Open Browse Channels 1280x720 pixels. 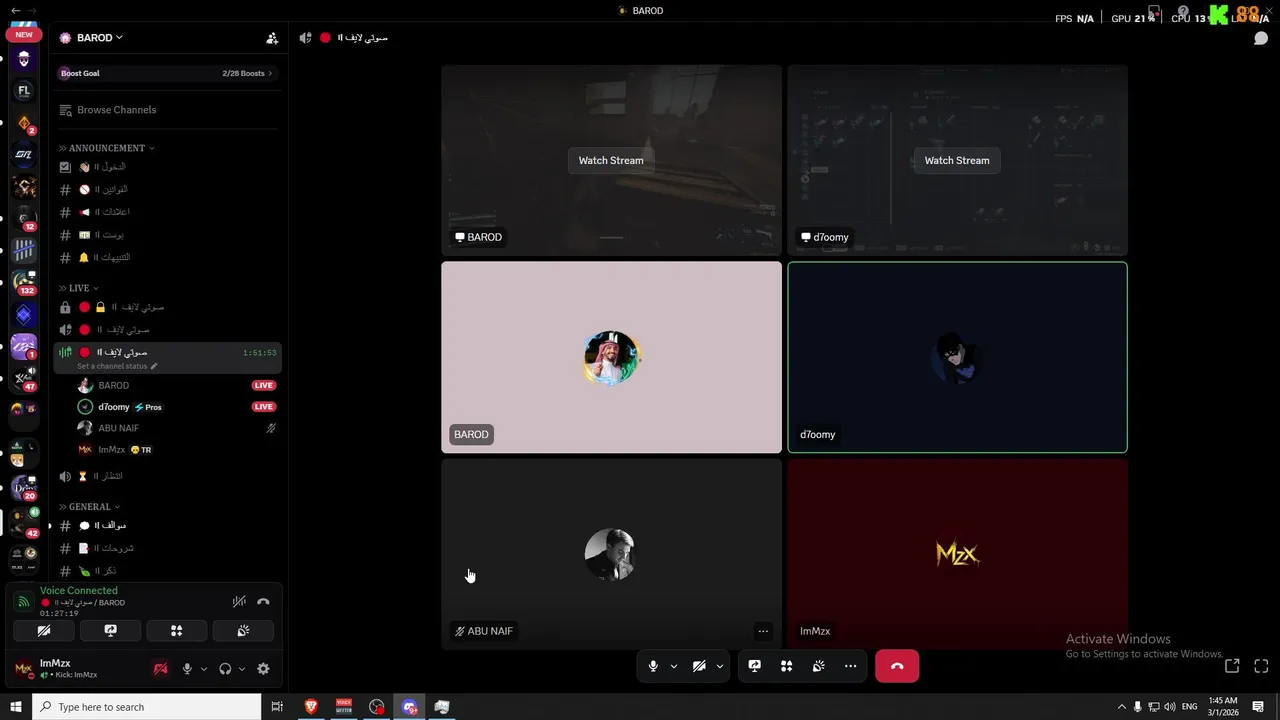(x=167, y=110)
